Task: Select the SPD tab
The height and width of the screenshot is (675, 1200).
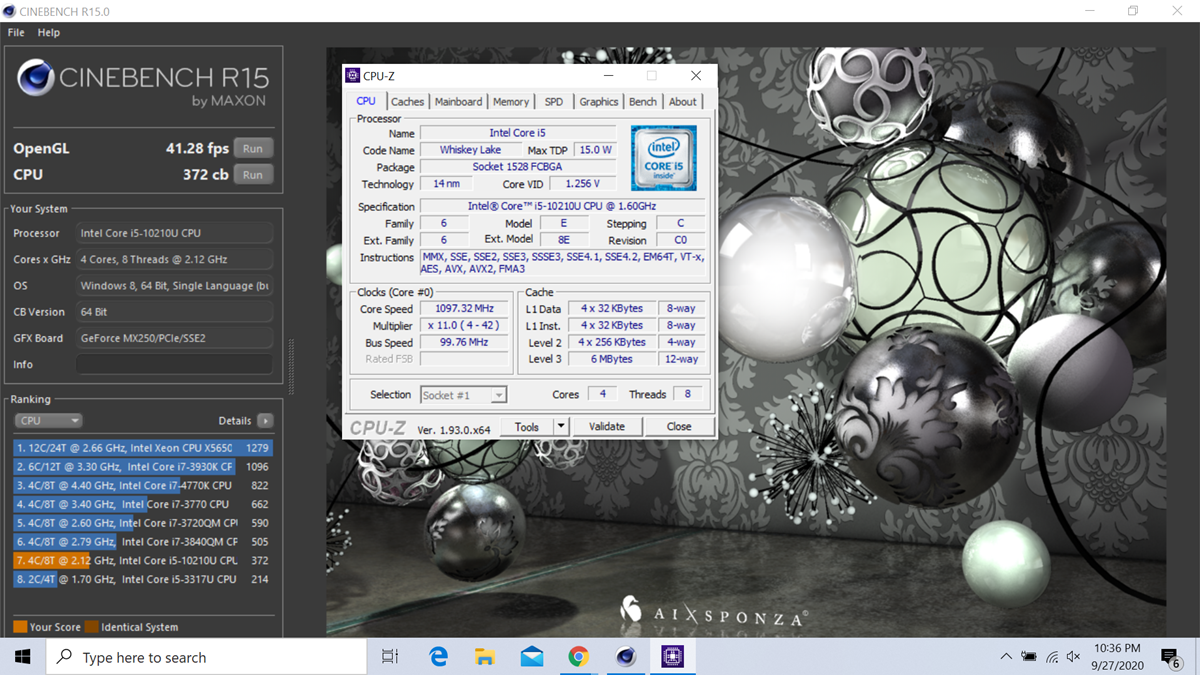Action: coord(554,102)
